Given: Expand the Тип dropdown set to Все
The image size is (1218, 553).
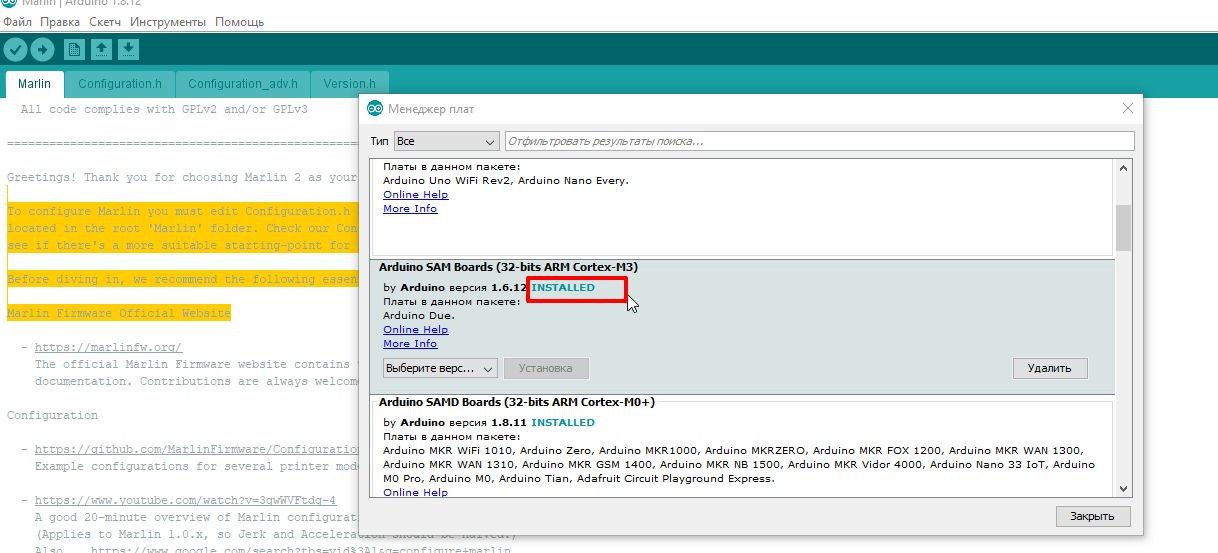Looking at the screenshot, I should 445,141.
